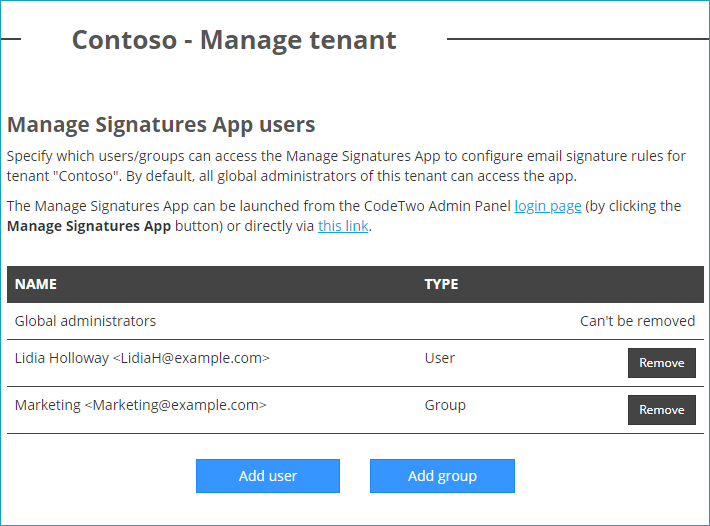Click the NAME column header
The width and height of the screenshot is (710, 526).
click(36, 284)
